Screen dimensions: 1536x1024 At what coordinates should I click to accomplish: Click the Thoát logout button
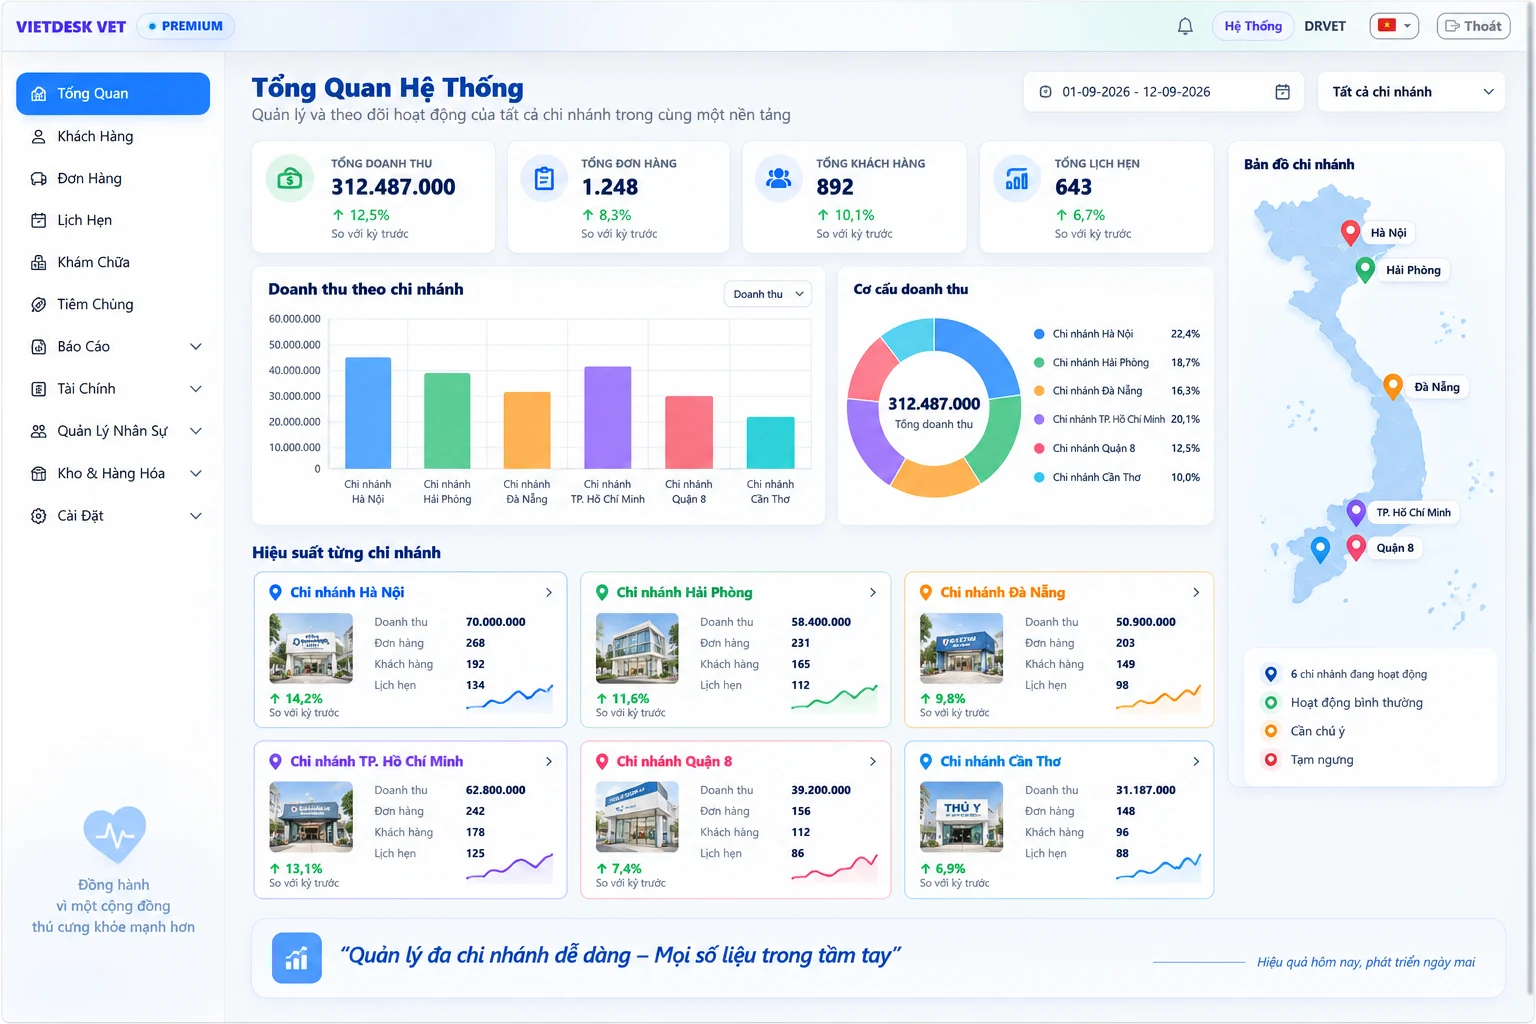click(1473, 26)
